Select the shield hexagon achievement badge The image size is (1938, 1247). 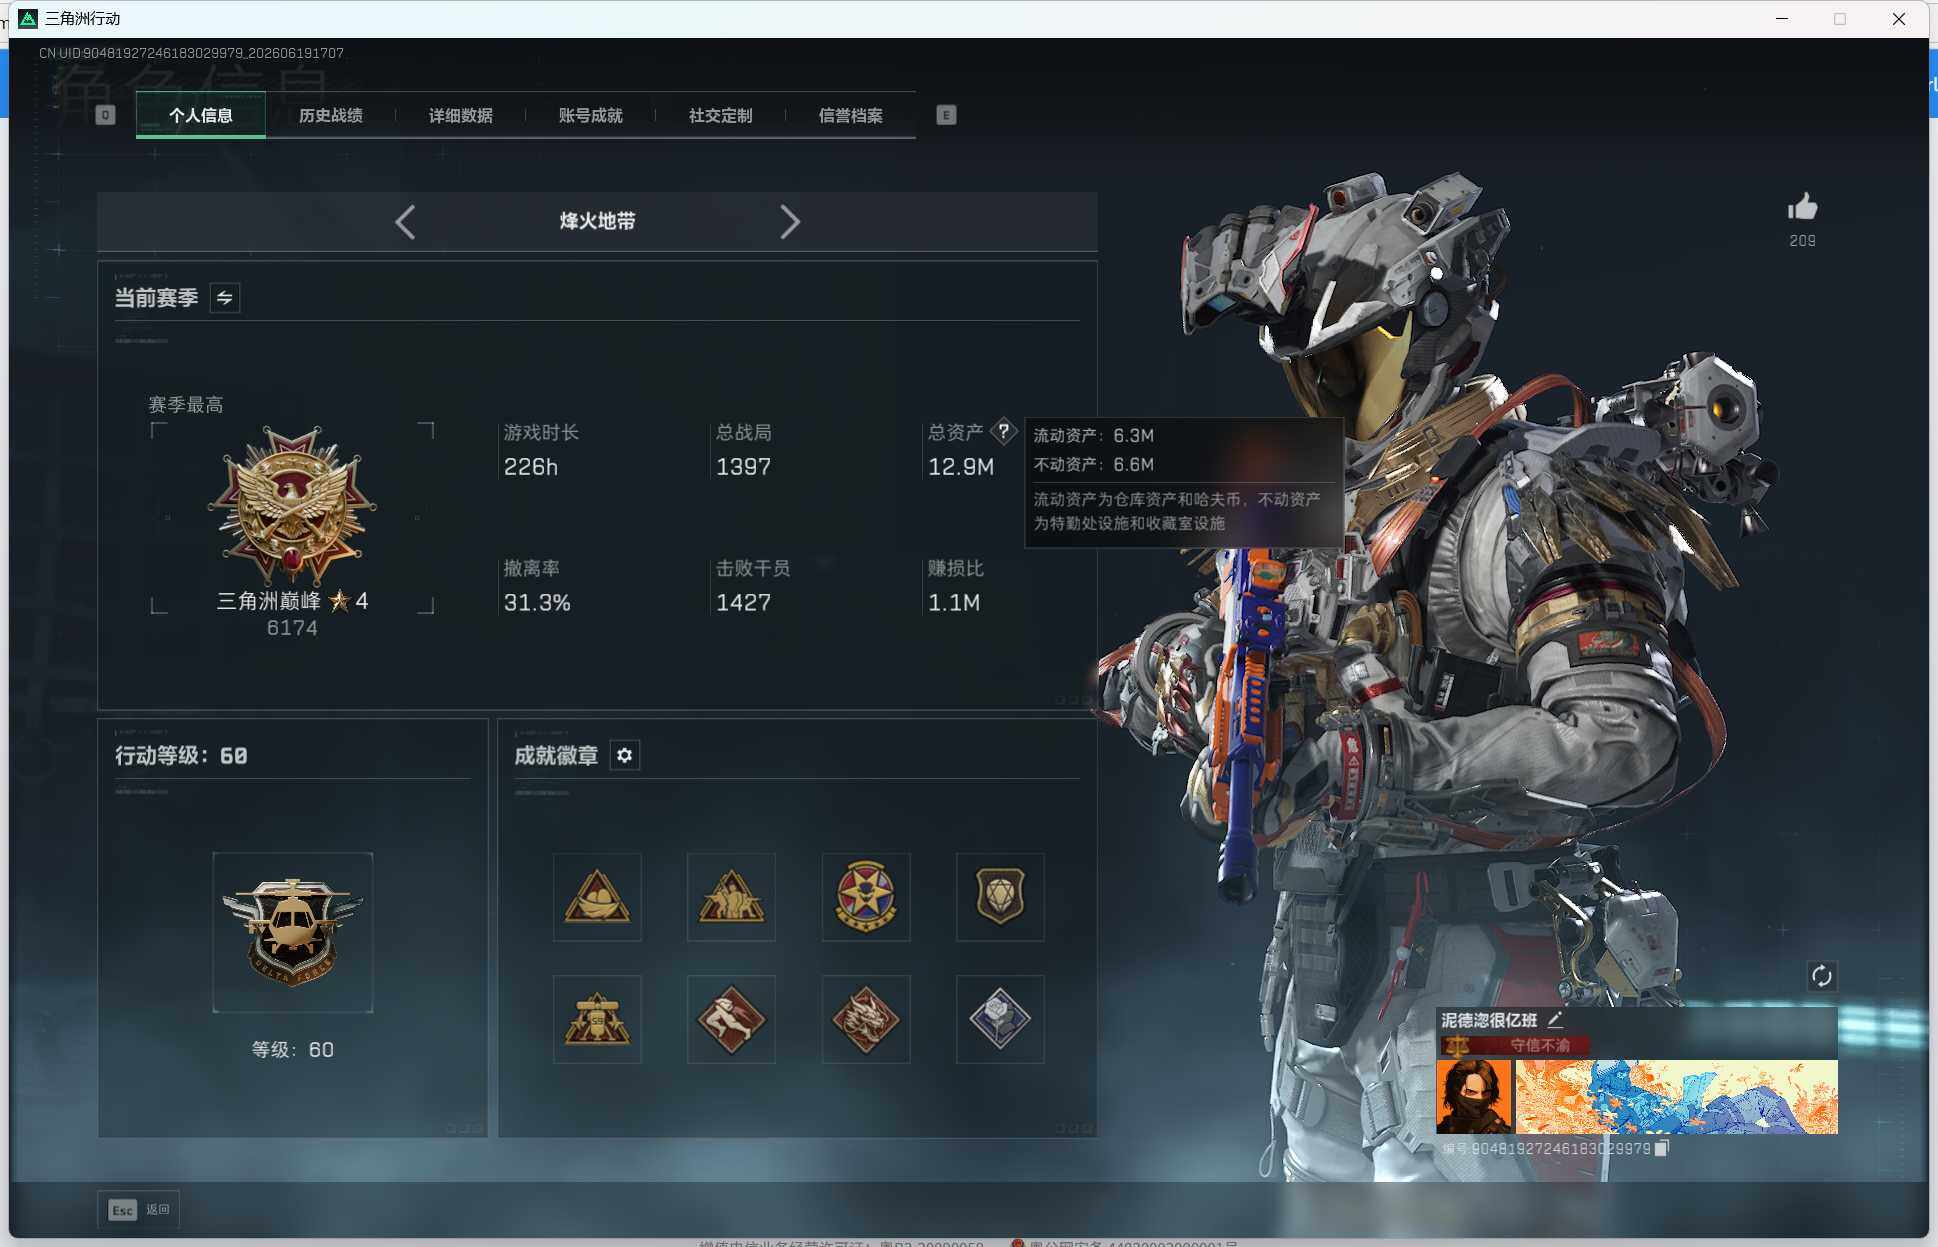pos(1000,897)
